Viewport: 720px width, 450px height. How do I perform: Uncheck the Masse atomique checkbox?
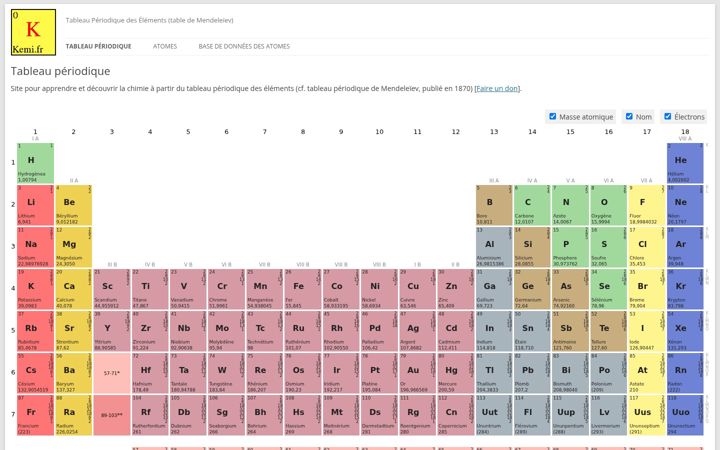pos(552,117)
